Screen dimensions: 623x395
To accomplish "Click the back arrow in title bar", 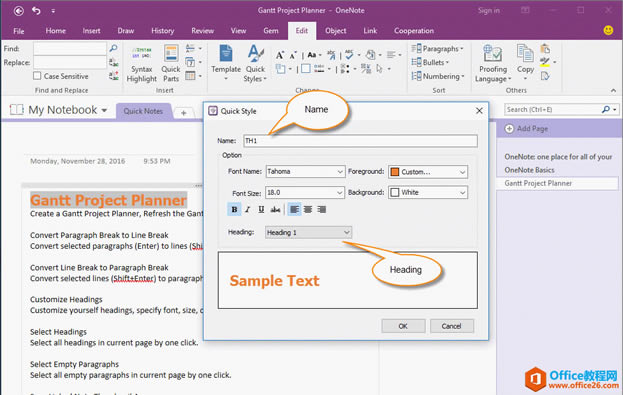I will click(19, 11).
